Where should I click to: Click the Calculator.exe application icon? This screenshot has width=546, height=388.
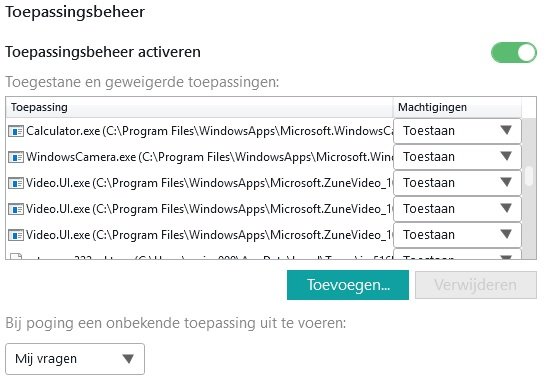(16, 131)
